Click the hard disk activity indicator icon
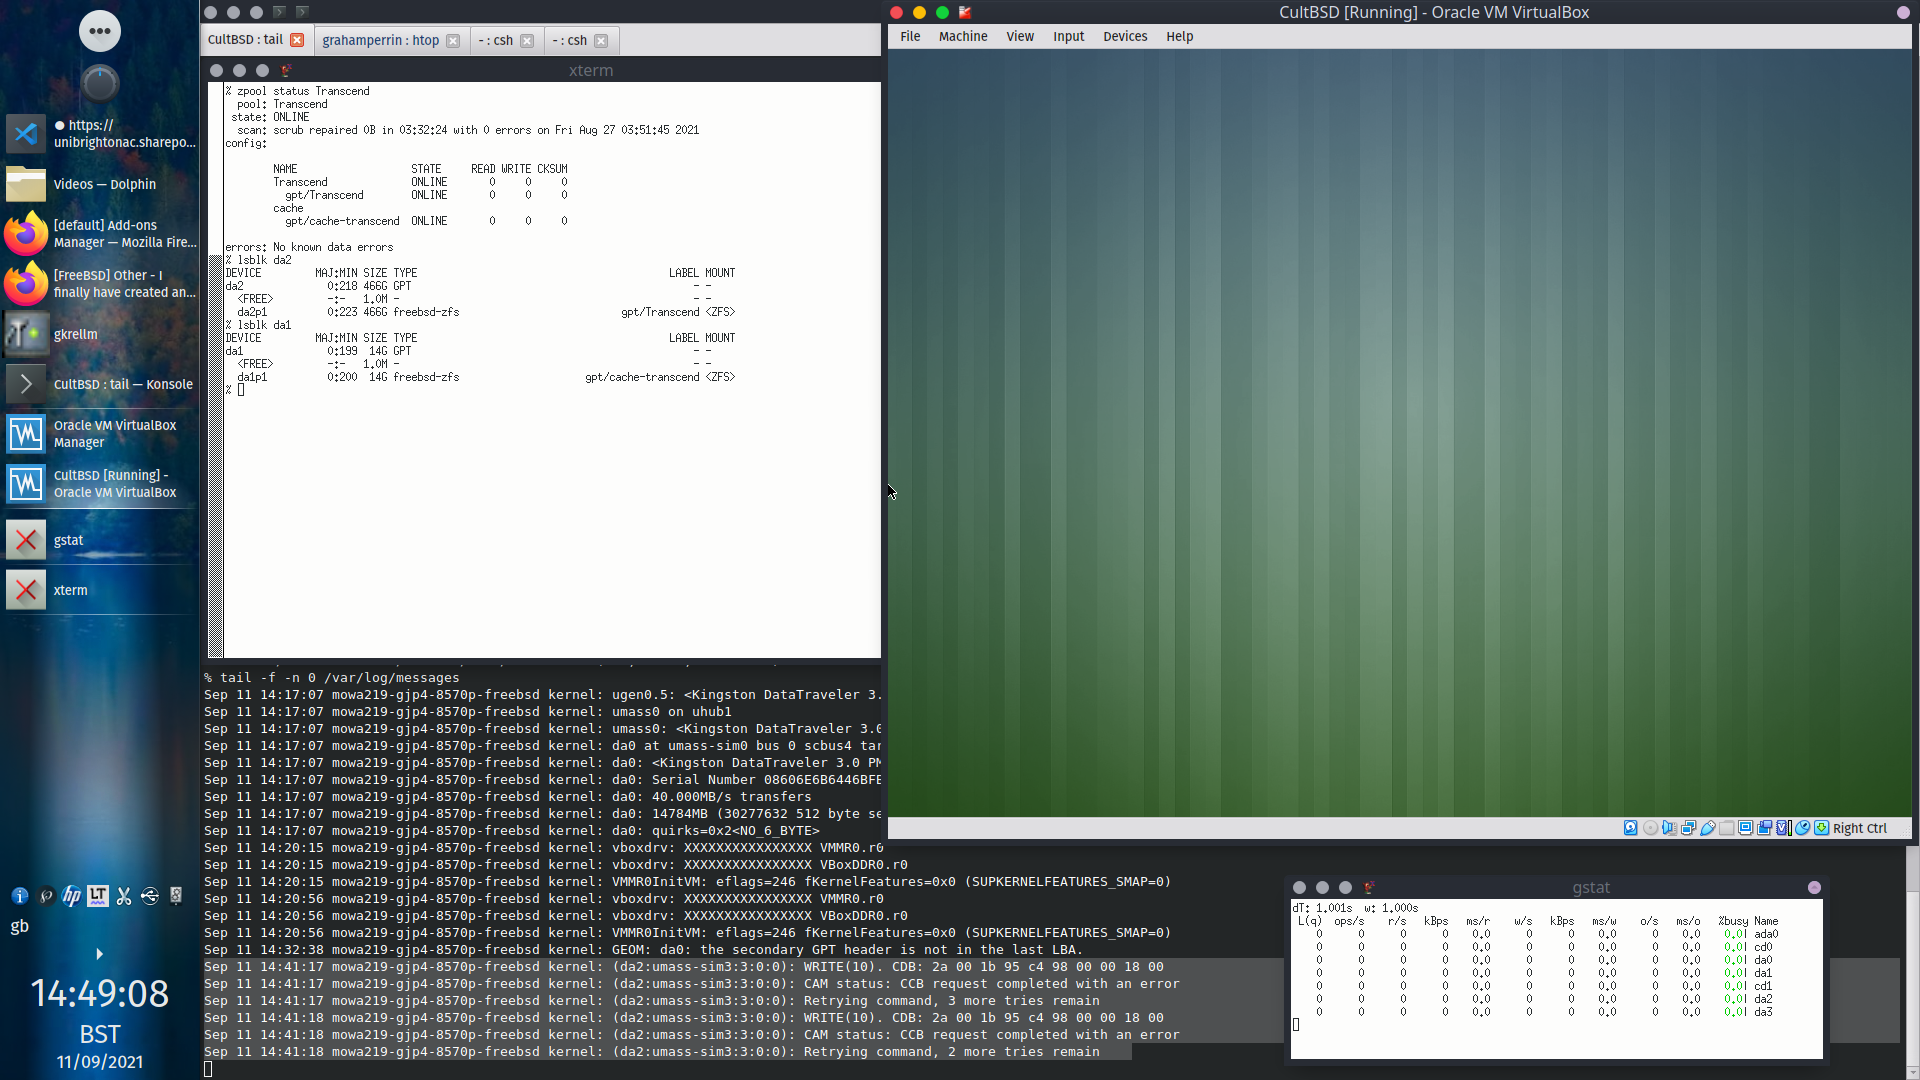 tap(1631, 828)
